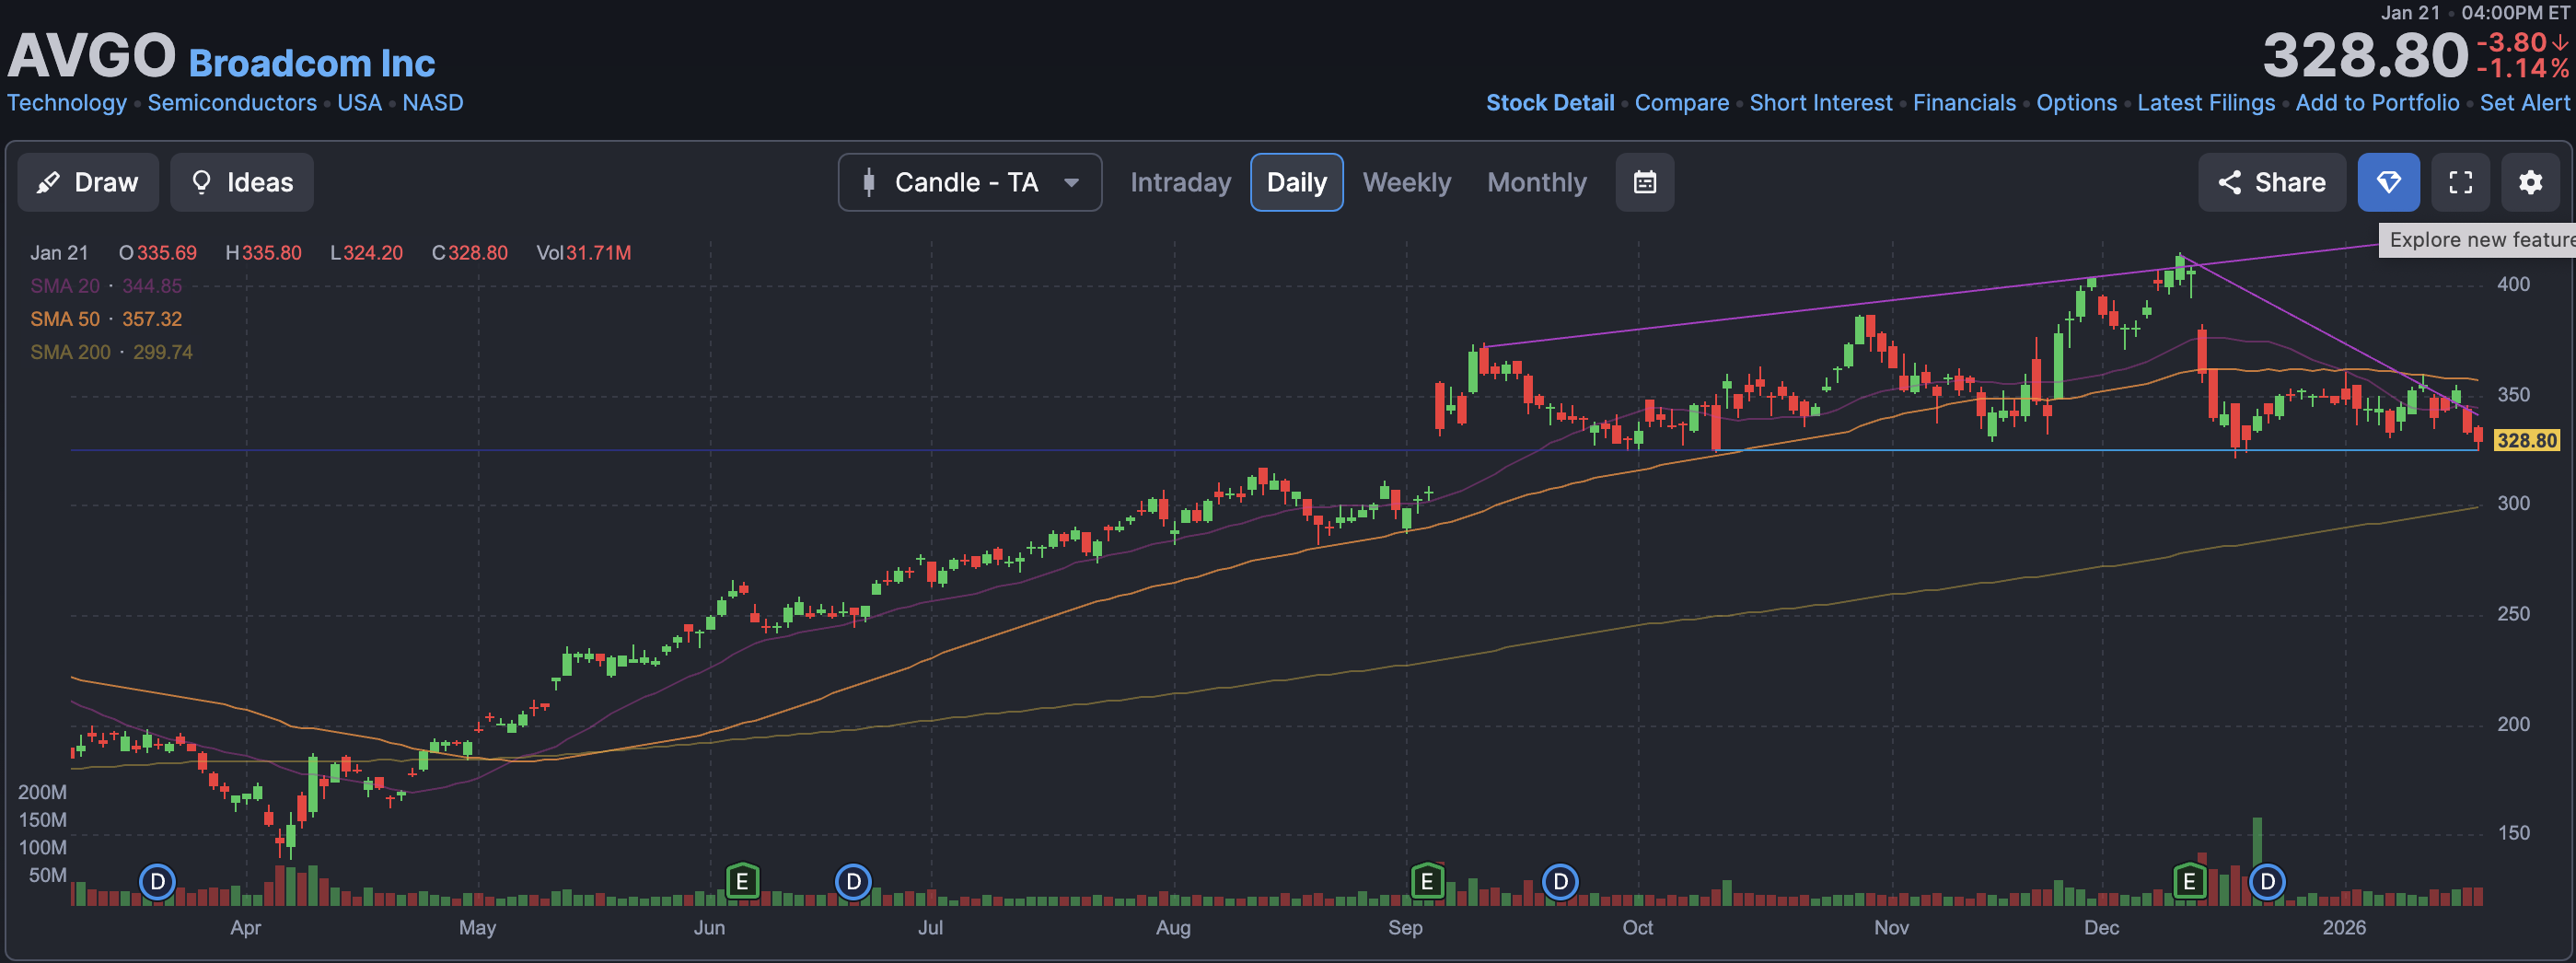Click the dividend marker in late June
2576x963 pixels.
pyautogui.click(x=853, y=882)
